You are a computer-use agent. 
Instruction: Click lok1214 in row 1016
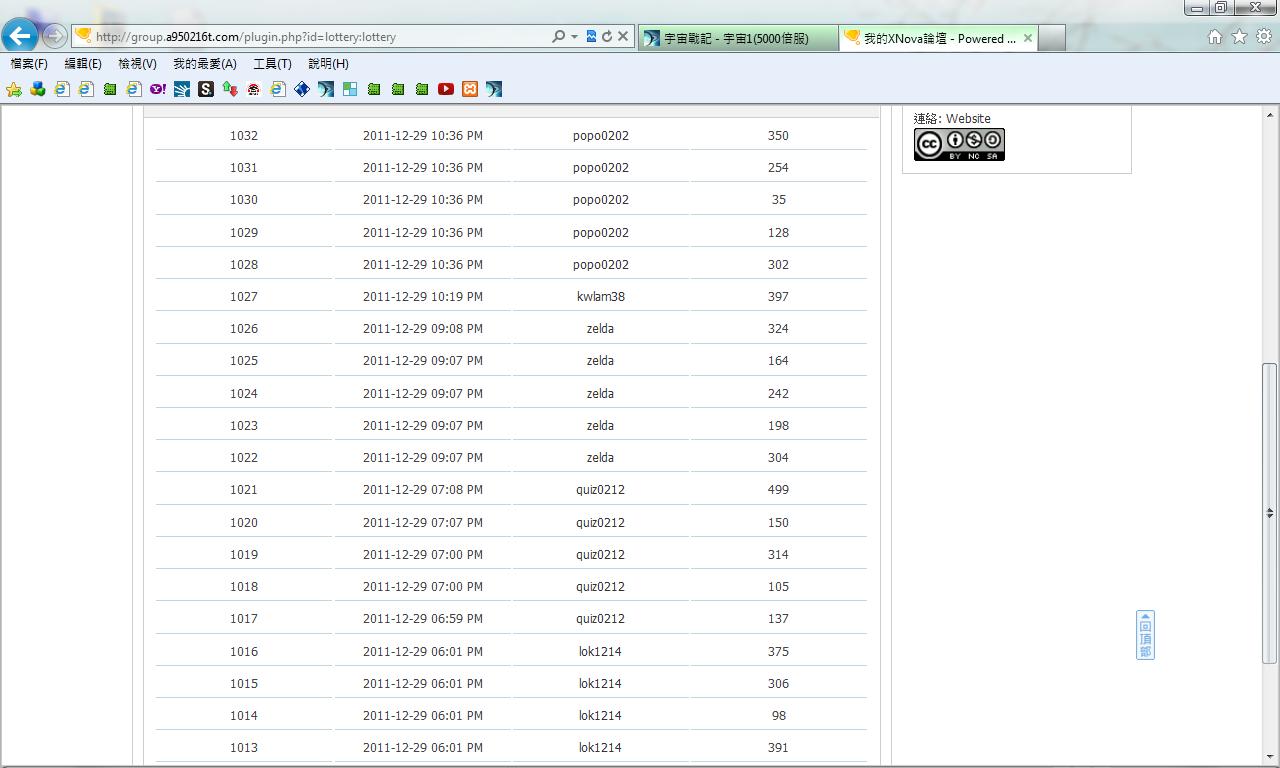(600, 651)
